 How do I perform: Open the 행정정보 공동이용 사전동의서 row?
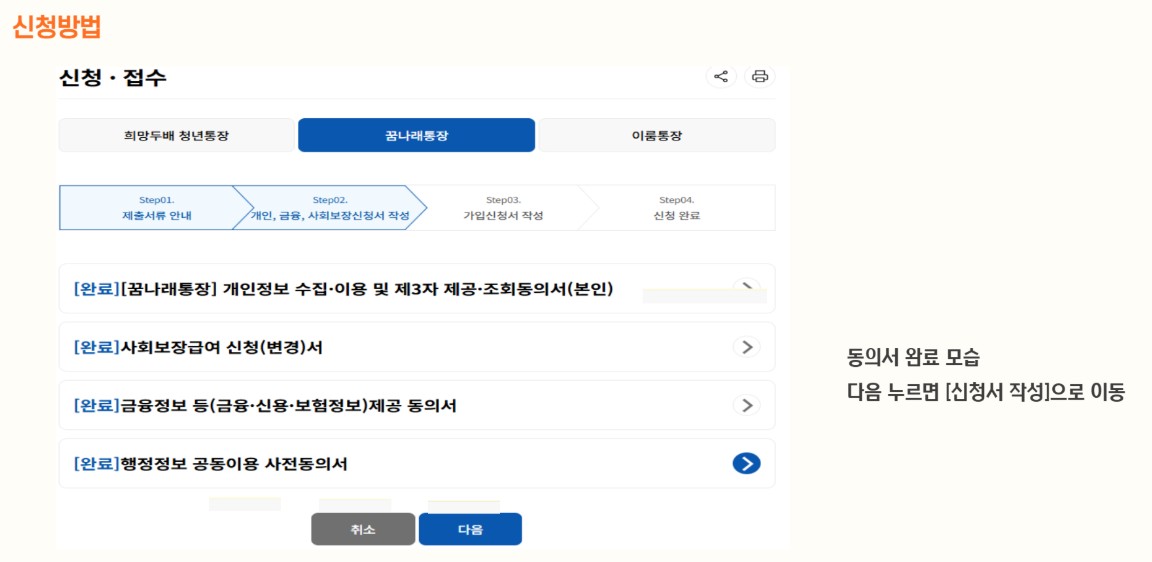pos(417,464)
